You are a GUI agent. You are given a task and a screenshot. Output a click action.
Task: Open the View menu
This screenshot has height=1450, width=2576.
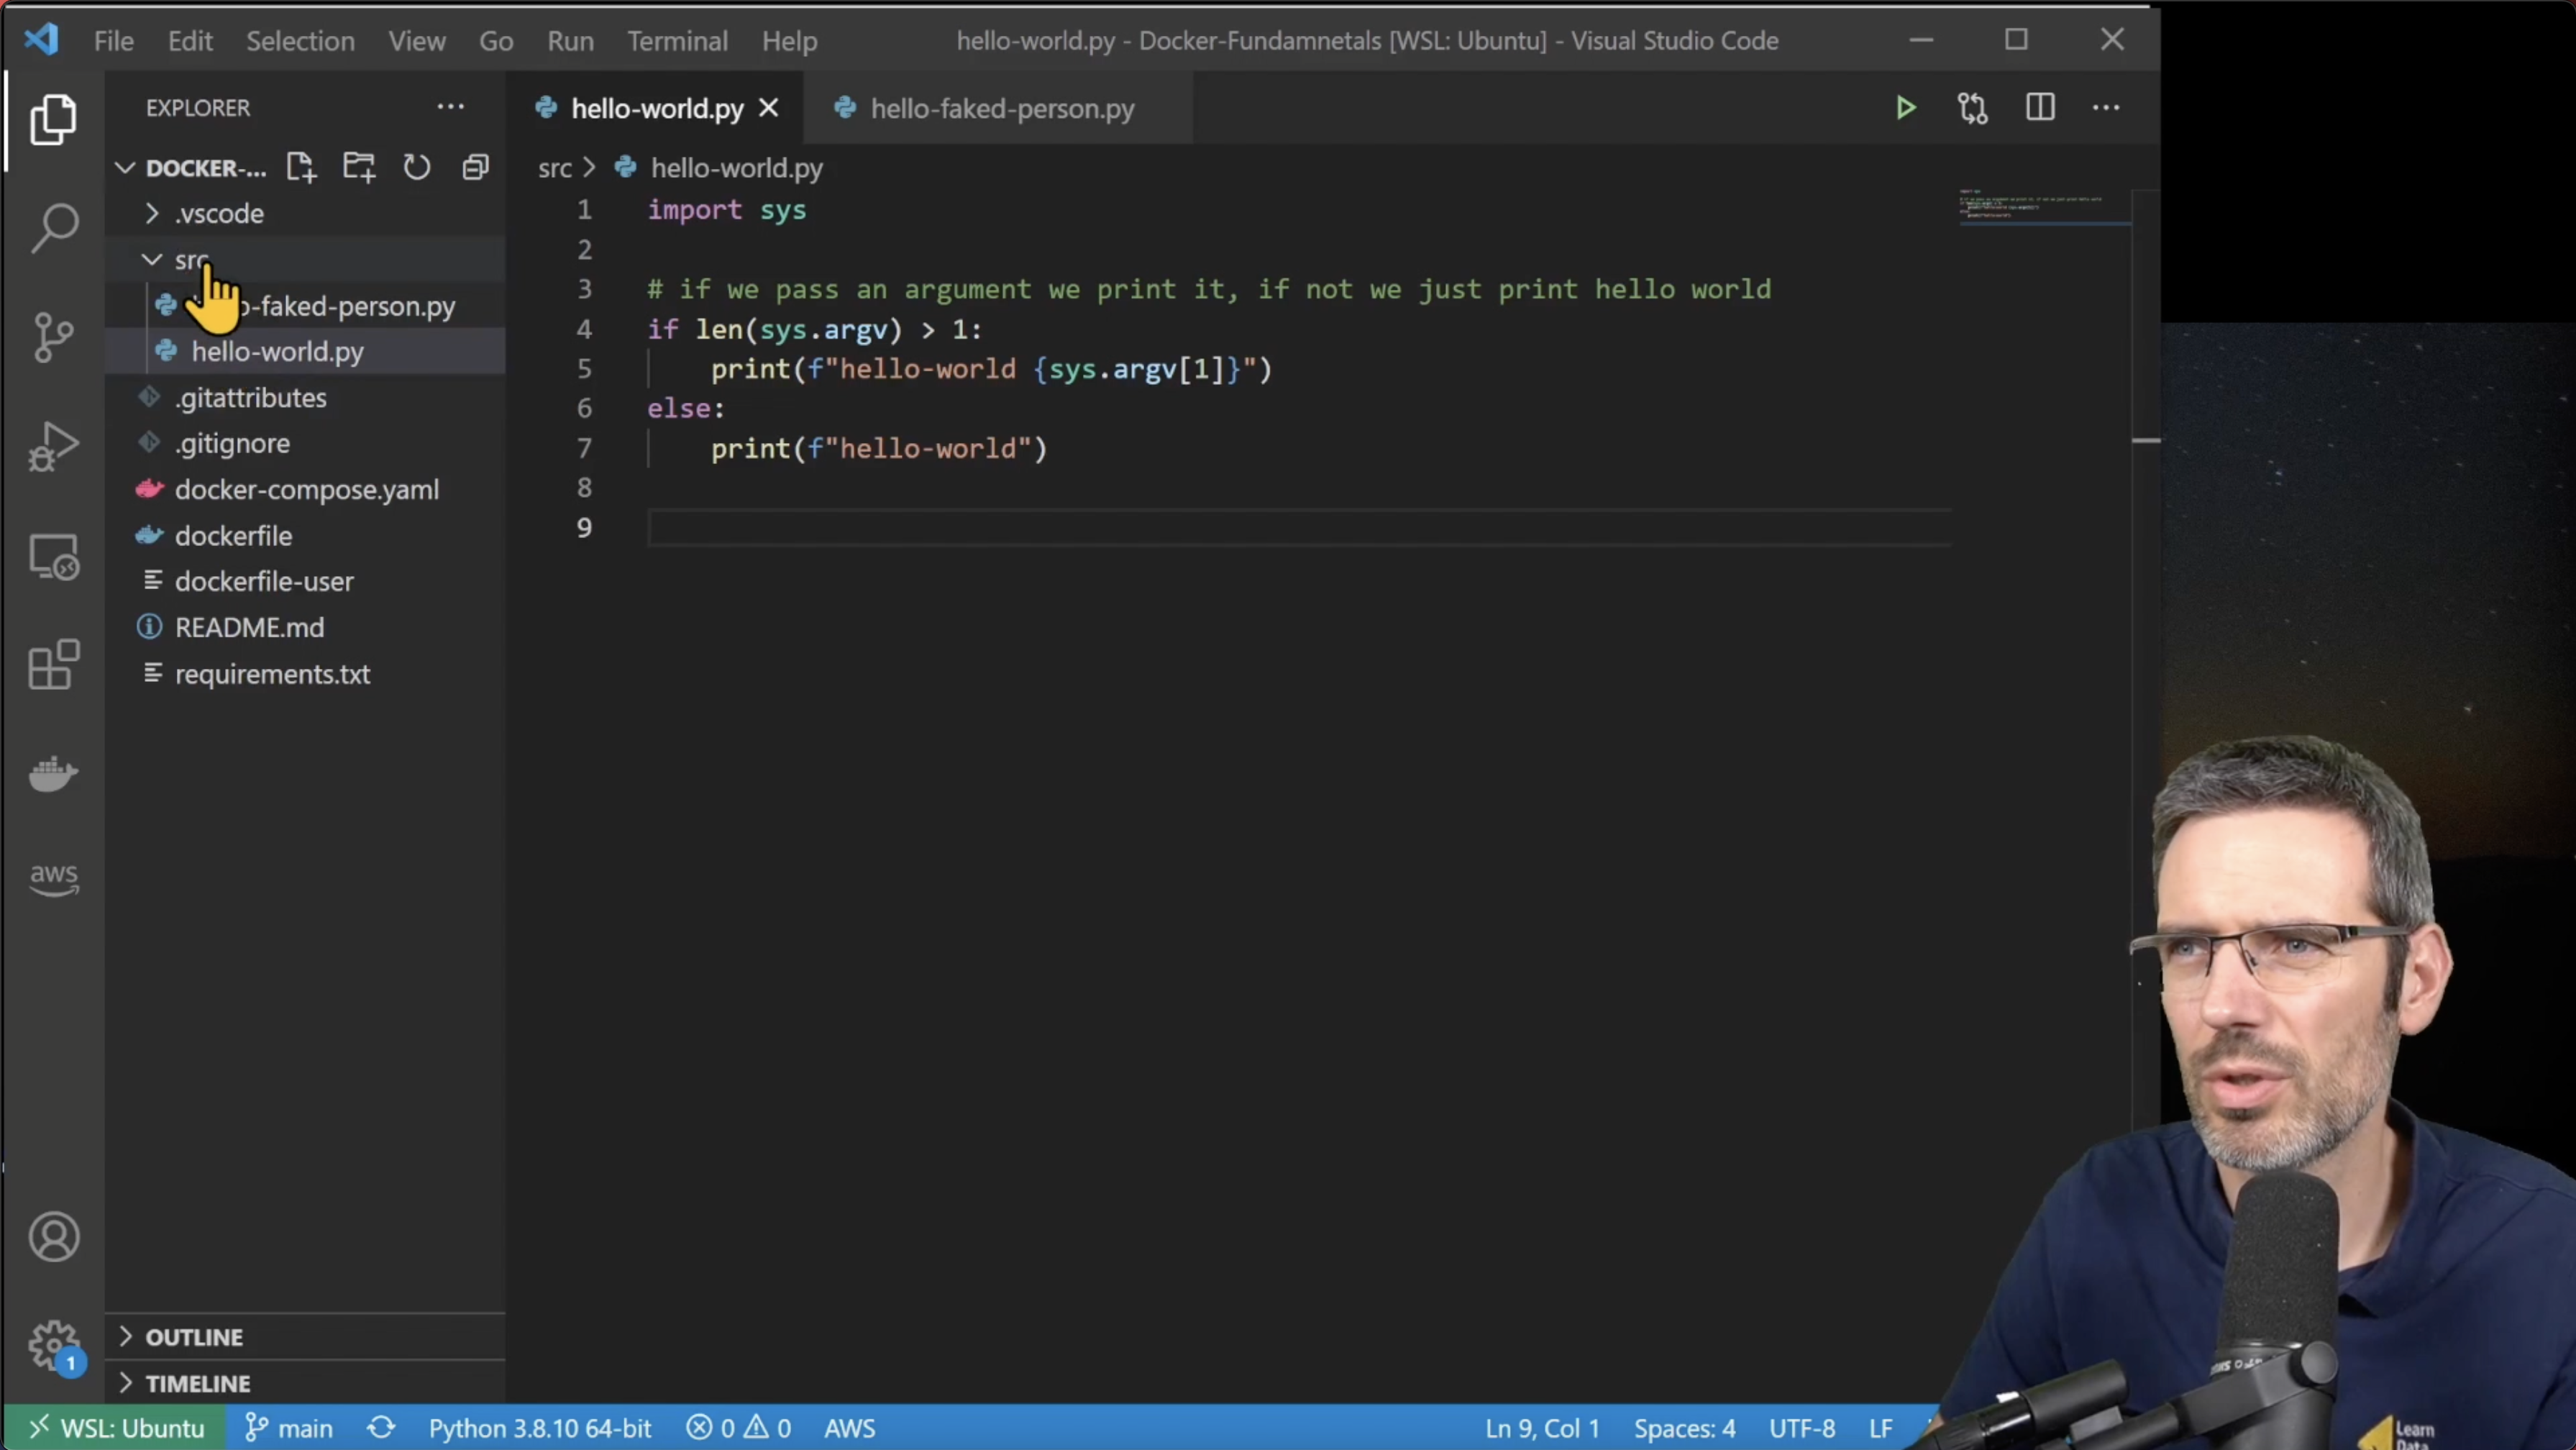click(417, 41)
